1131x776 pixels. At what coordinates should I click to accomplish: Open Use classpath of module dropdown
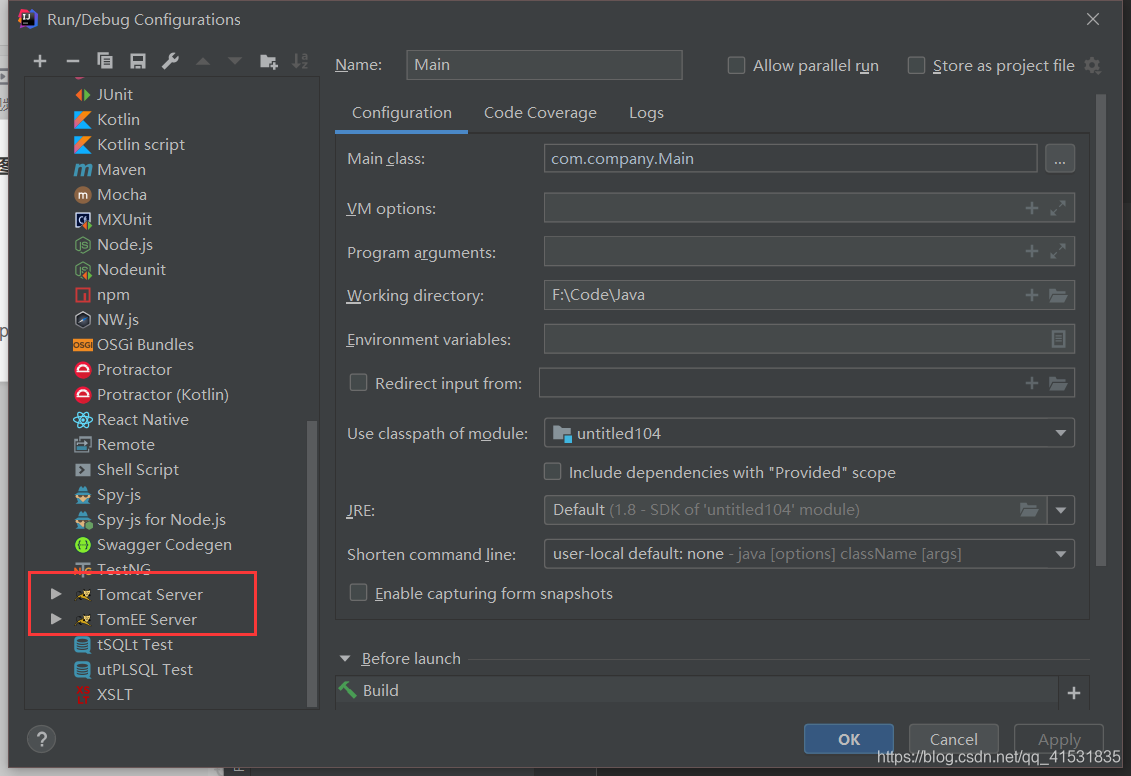coord(1060,433)
